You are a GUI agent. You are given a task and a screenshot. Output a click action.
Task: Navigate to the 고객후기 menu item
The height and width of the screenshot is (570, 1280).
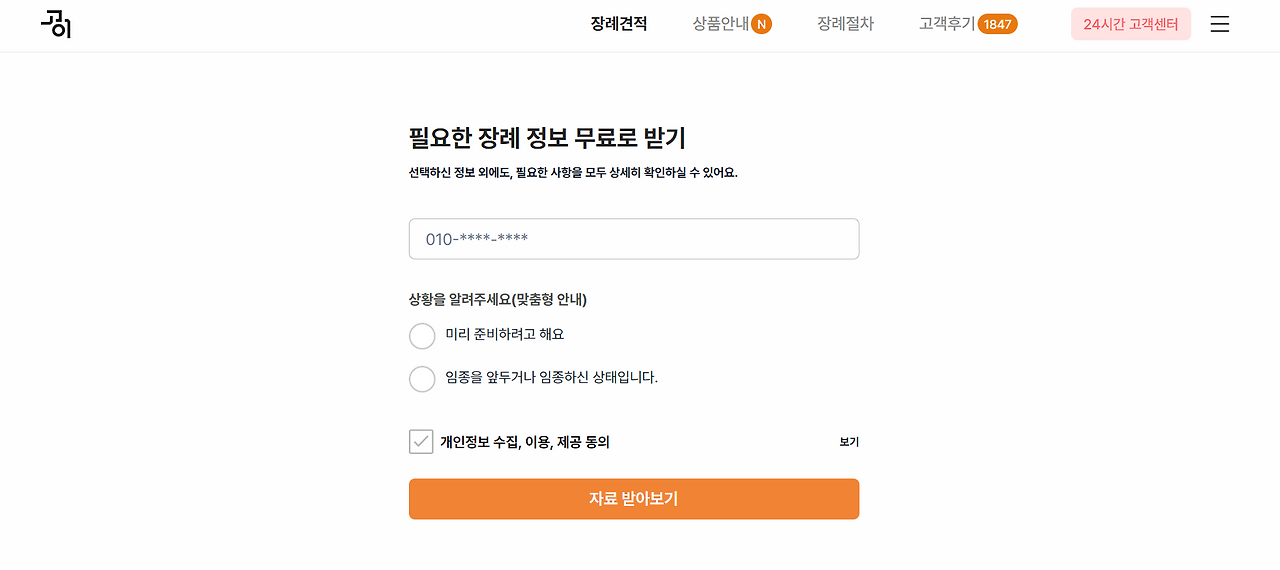946,24
